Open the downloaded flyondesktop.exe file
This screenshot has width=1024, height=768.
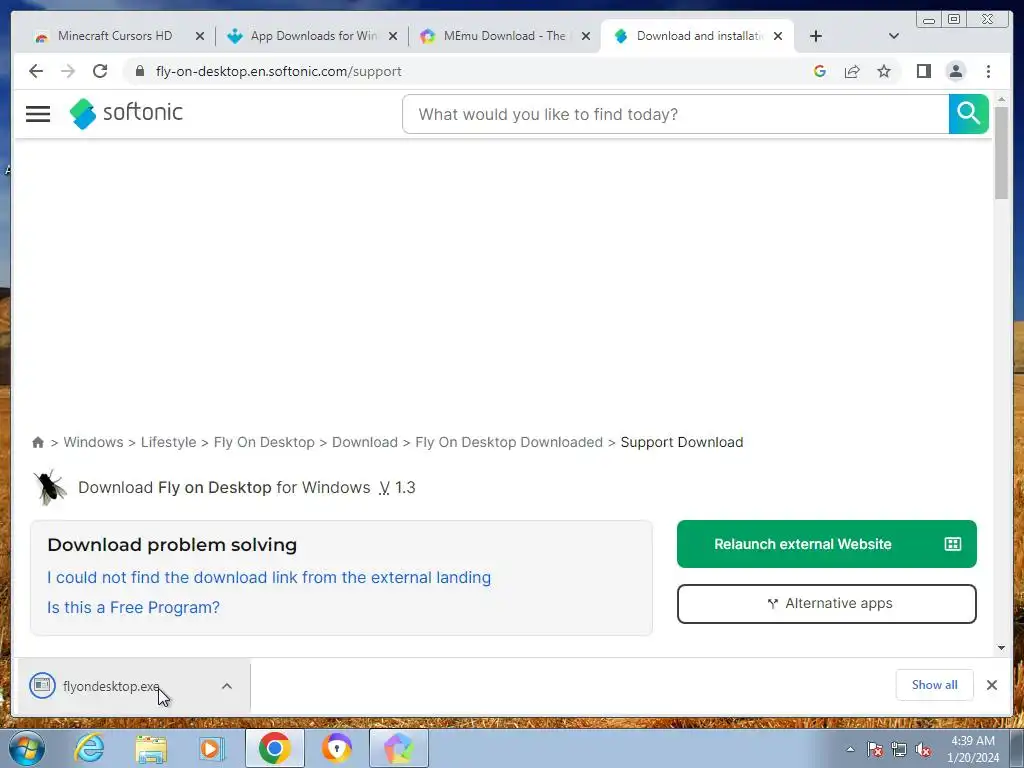point(111,686)
